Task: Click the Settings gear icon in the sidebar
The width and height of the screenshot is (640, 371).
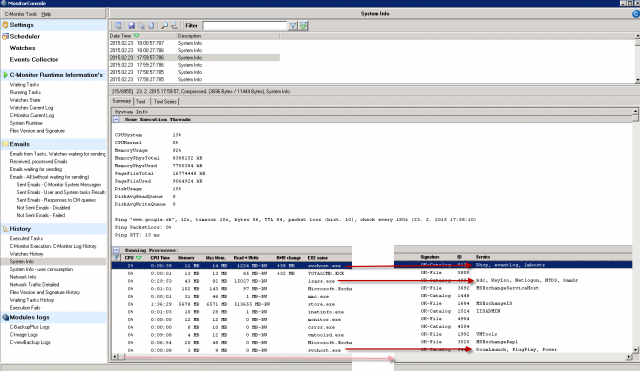Action: (x=5, y=25)
